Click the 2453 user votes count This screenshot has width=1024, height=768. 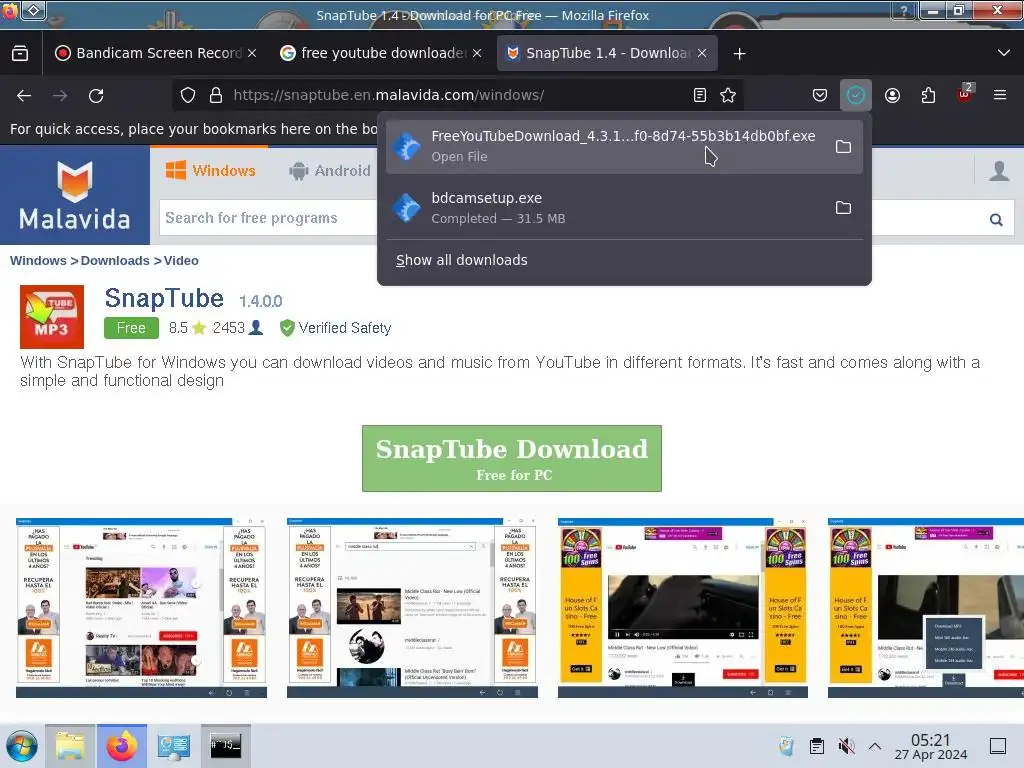(238, 328)
